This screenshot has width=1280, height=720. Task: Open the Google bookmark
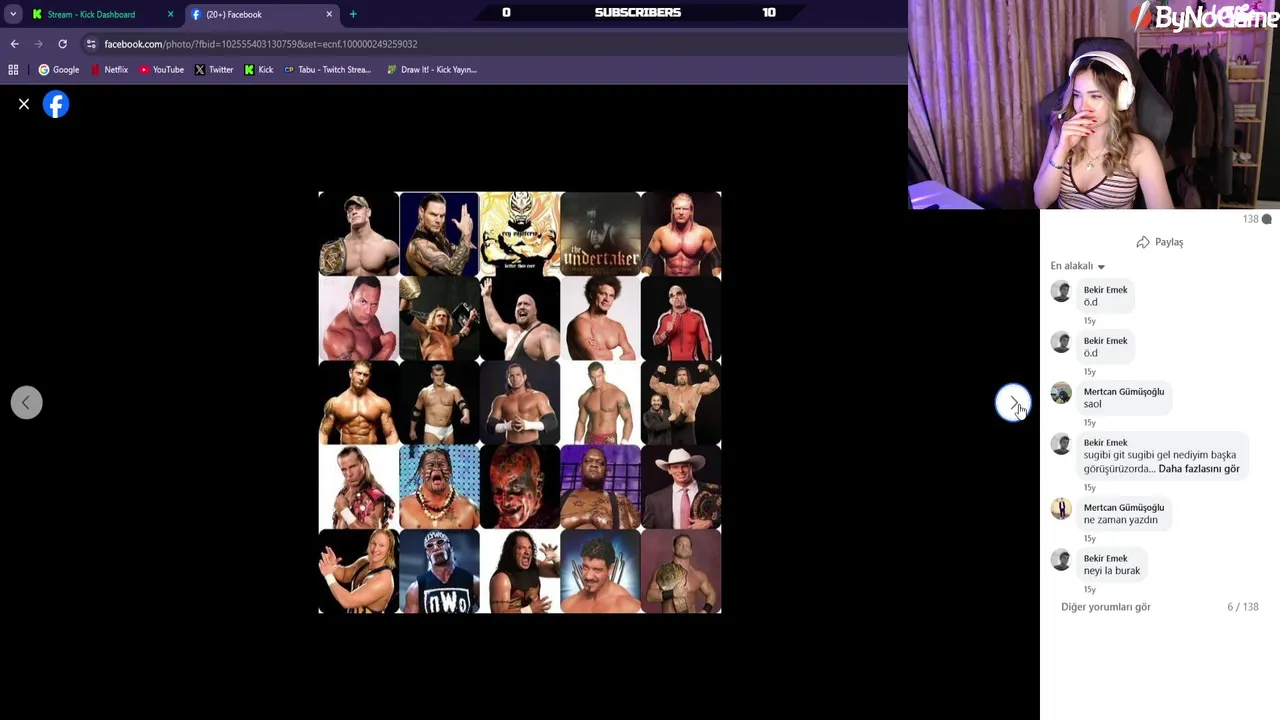58,70
